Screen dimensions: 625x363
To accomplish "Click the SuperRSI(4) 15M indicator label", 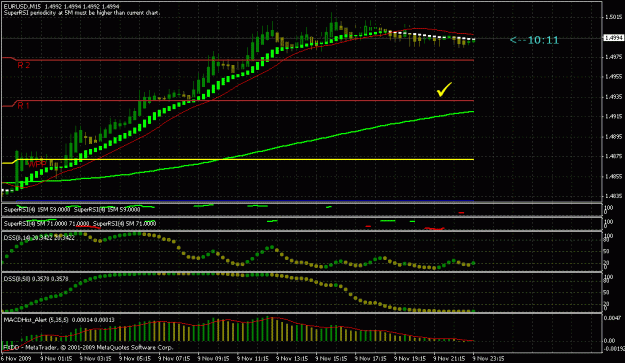I will tap(72, 210).
